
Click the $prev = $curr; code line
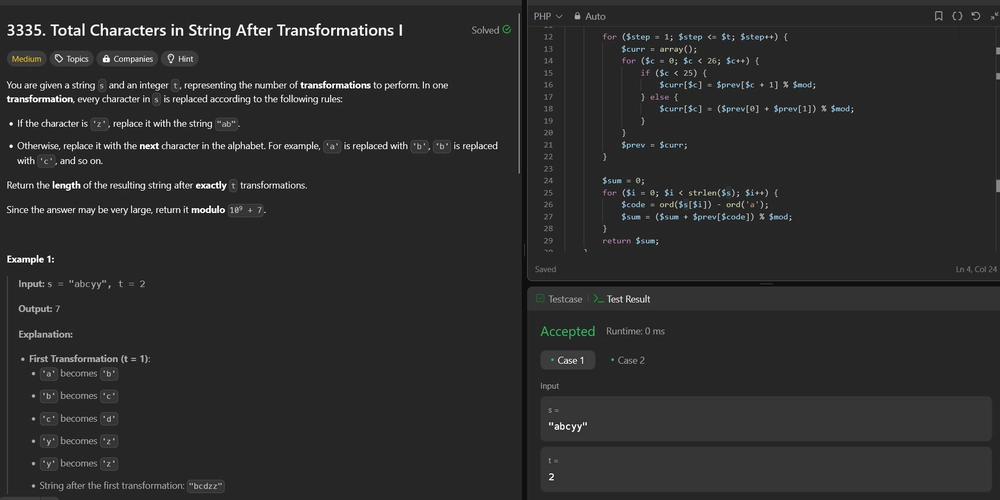pos(654,145)
